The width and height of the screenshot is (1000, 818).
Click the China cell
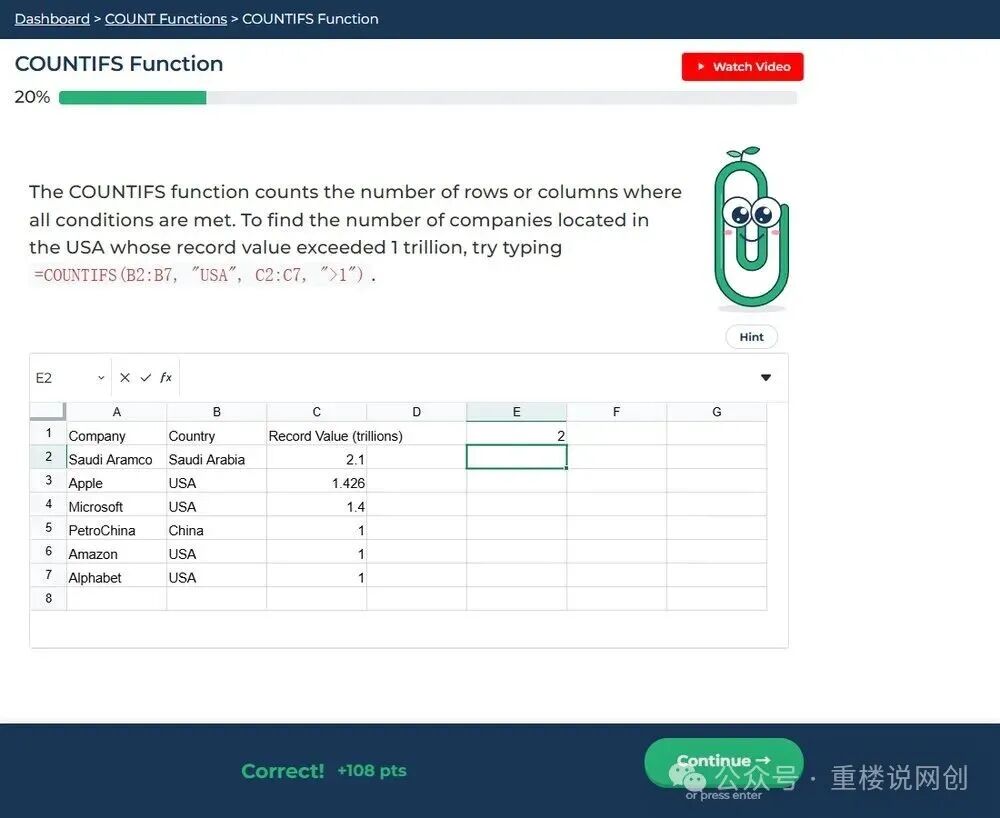point(217,528)
